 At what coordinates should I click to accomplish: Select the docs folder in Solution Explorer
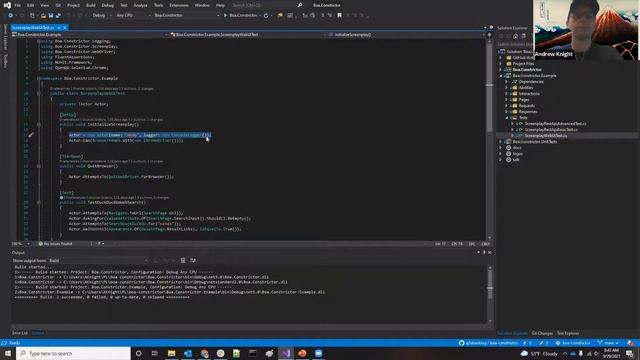(517, 148)
